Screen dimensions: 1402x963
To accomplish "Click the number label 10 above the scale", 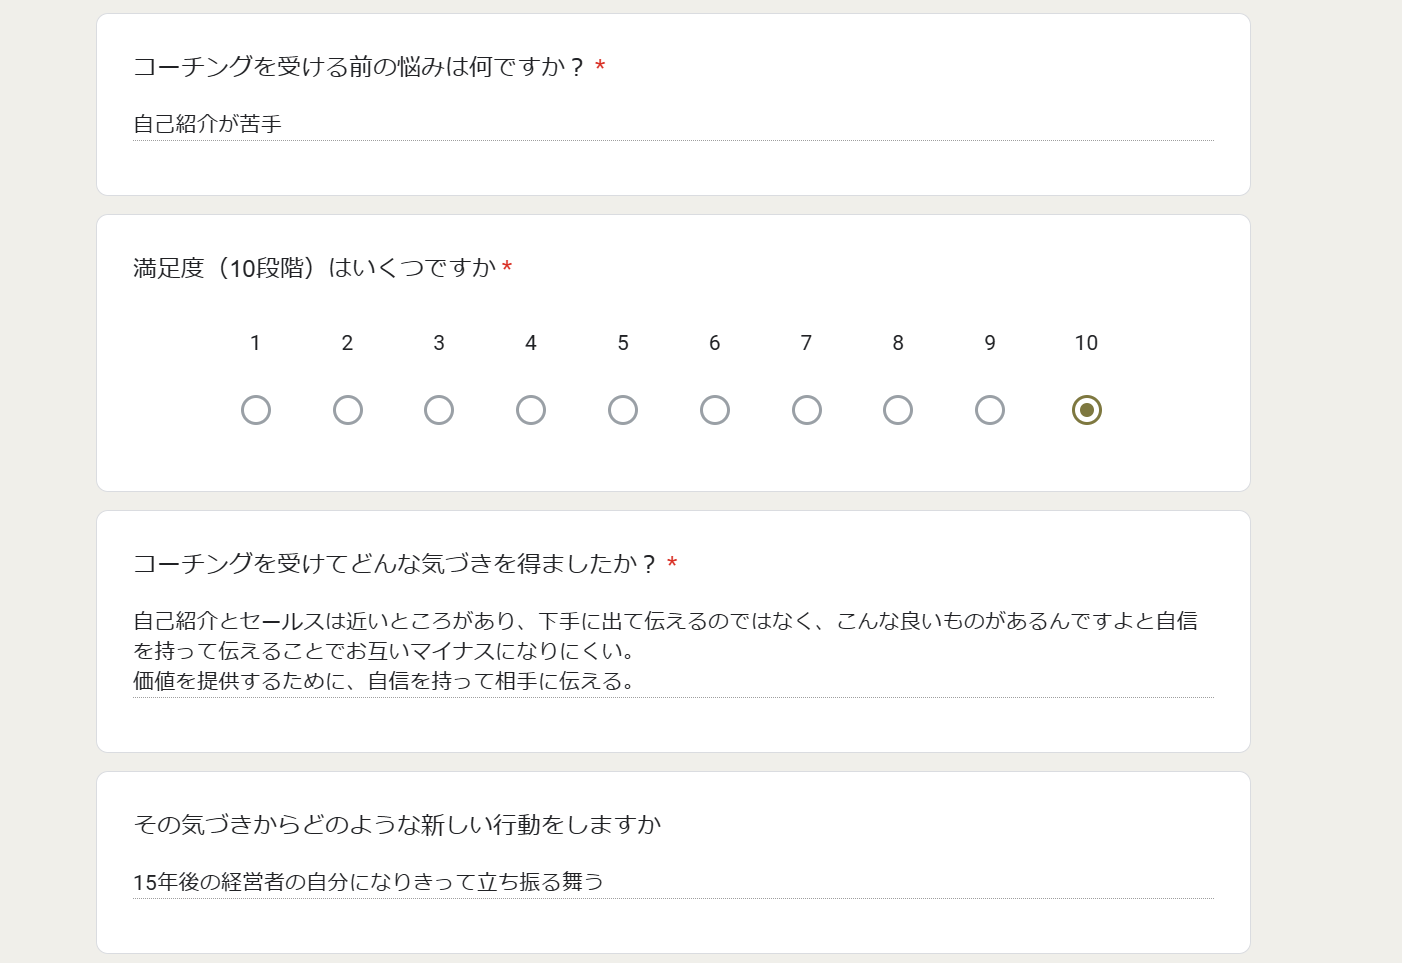I will click(x=1087, y=343).
